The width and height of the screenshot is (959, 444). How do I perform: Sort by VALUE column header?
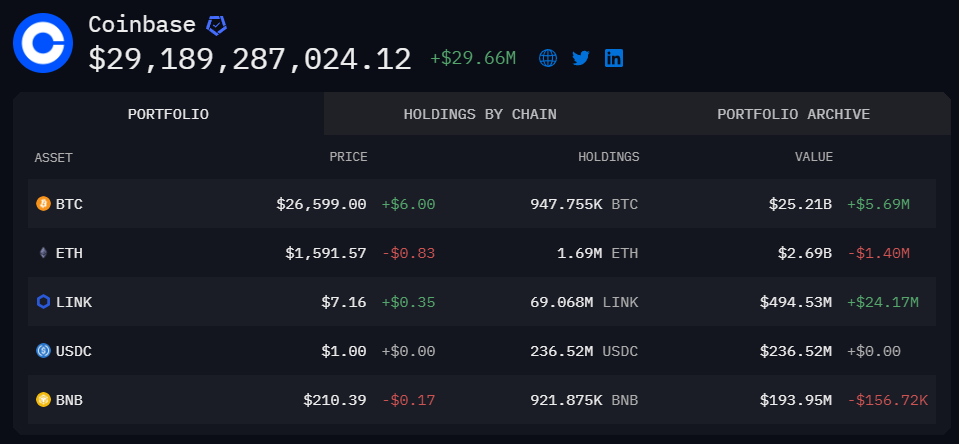pyautogui.click(x=814, y=157)
